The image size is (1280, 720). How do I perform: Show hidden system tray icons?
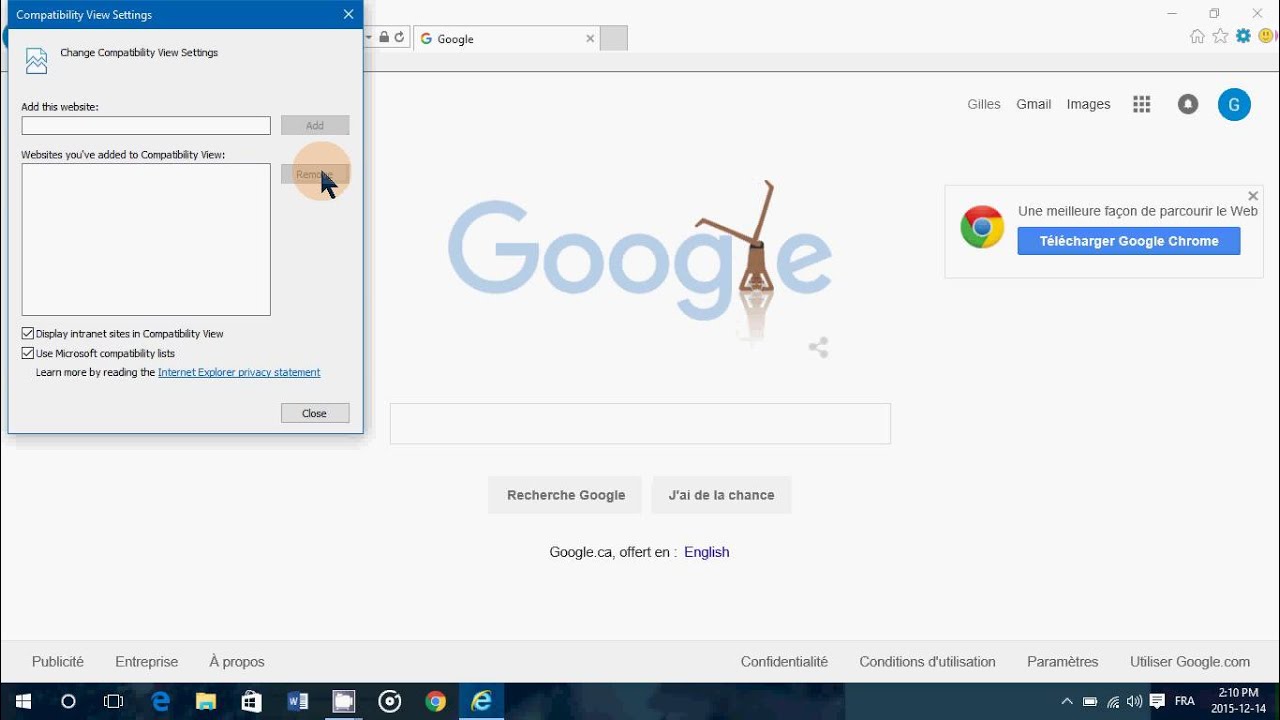(x=1067, y=702)
